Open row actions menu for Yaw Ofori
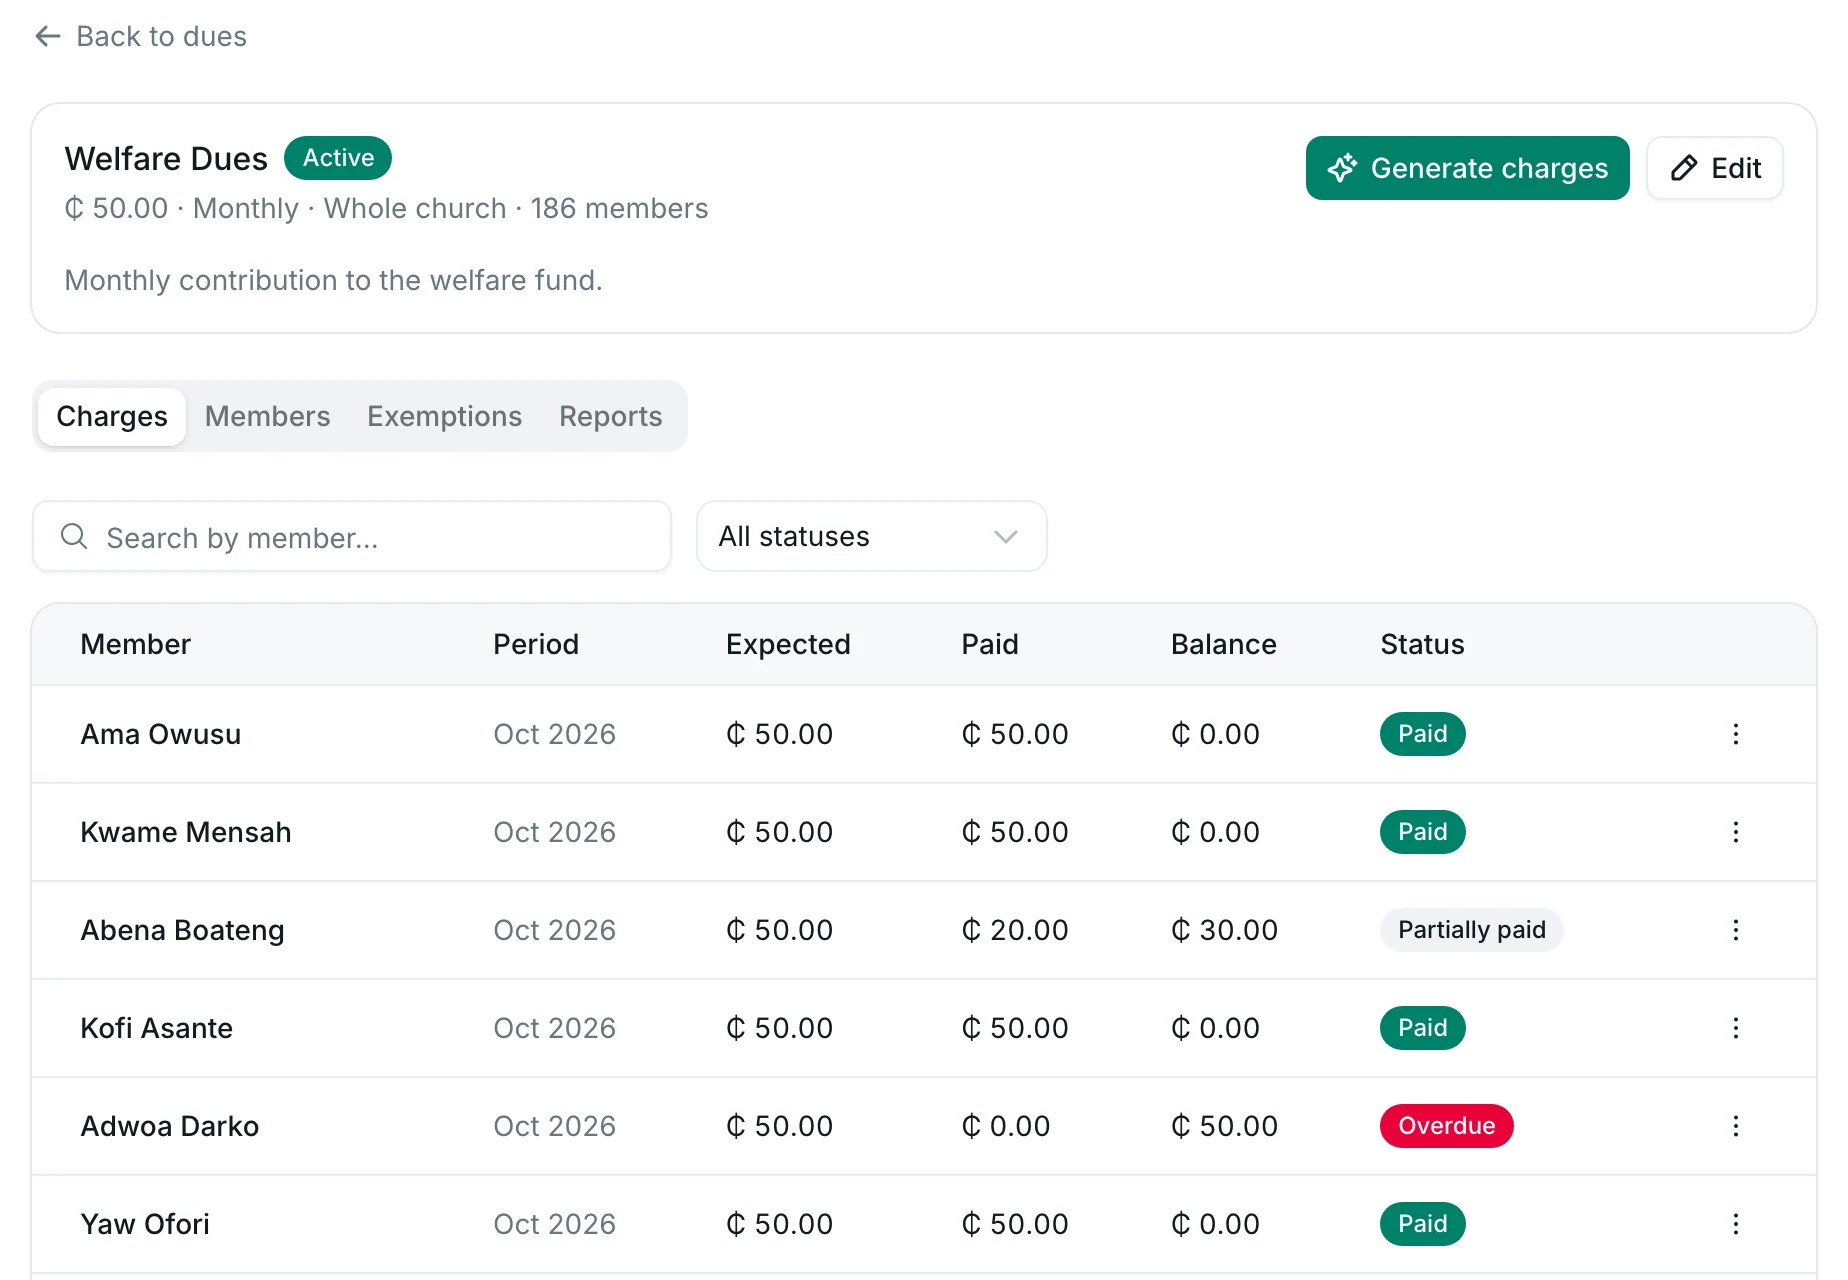This screenshot has width=1848, height=1280. point(1736,1224)
